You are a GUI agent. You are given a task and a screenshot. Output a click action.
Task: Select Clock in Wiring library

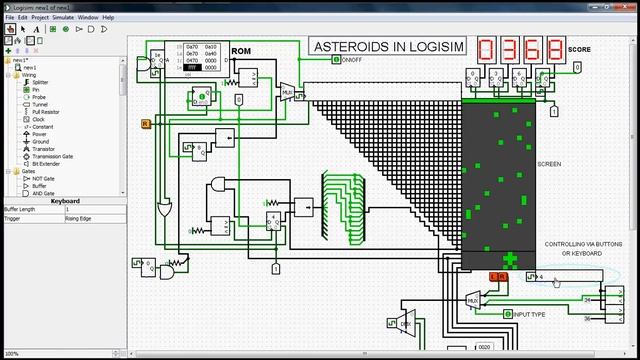pyautogui.click(x=38, y=119)
